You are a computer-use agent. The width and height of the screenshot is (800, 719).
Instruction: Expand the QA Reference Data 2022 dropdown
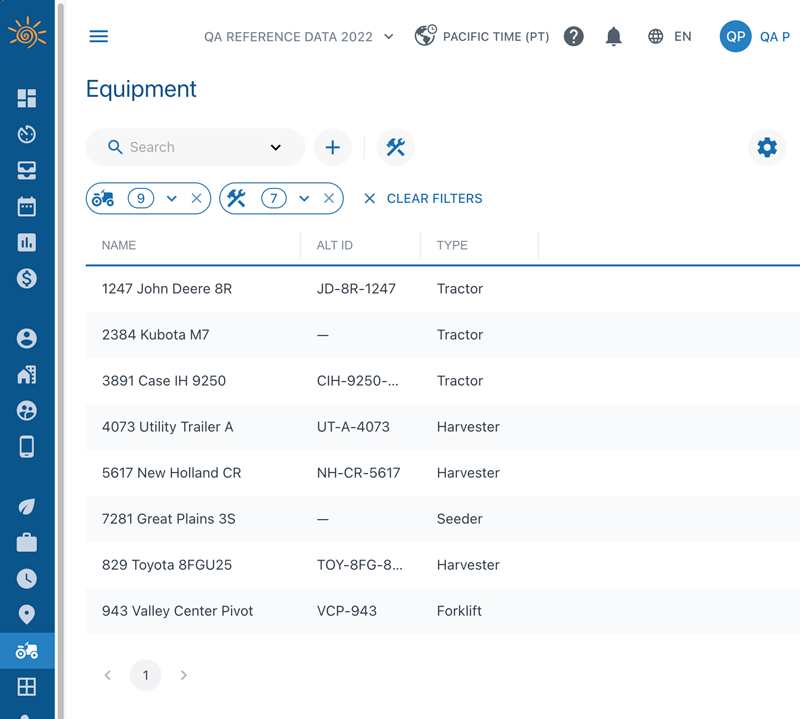299,37
